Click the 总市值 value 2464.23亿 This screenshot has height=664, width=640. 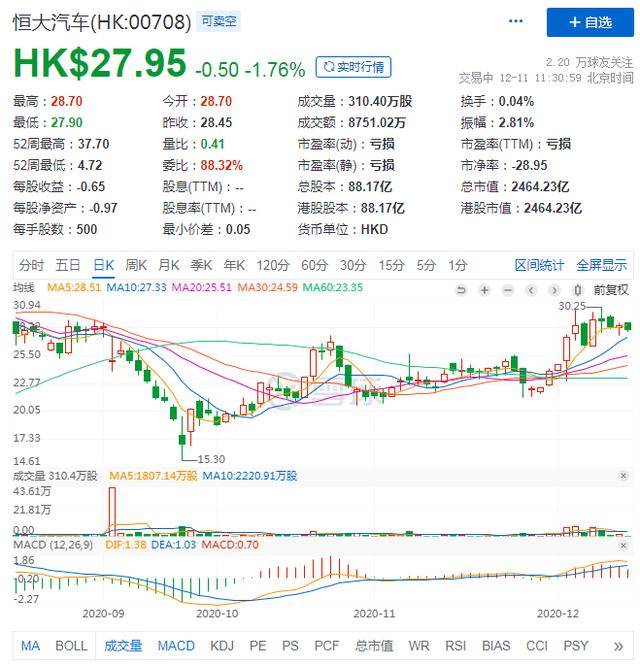tap(540, 187)
